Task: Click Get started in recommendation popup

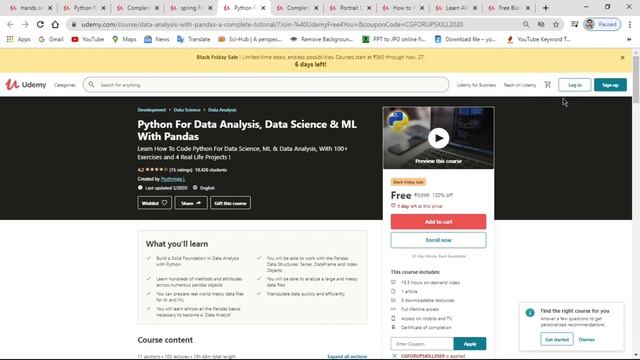Action: click(x=557, y=339)
